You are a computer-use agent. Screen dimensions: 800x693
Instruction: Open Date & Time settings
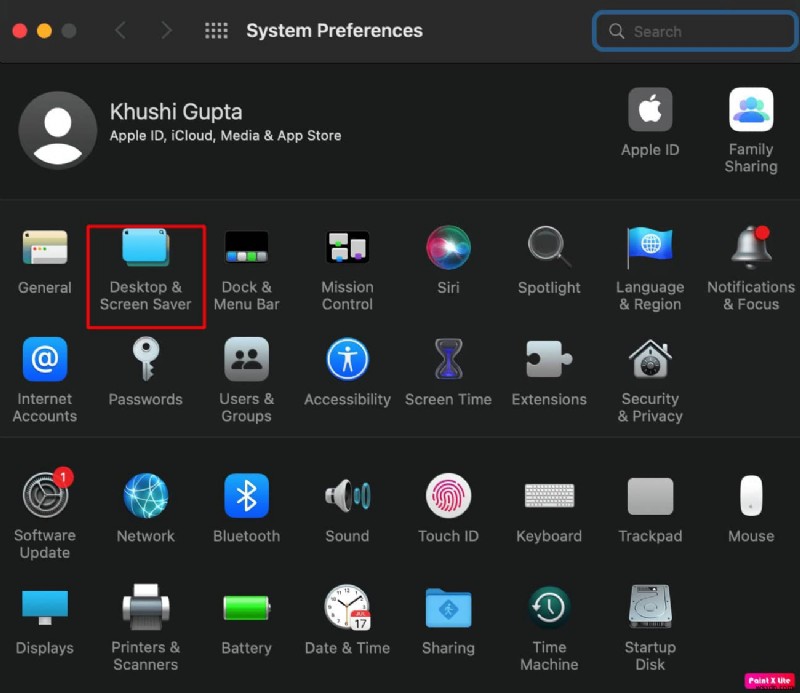click(347, 607)
